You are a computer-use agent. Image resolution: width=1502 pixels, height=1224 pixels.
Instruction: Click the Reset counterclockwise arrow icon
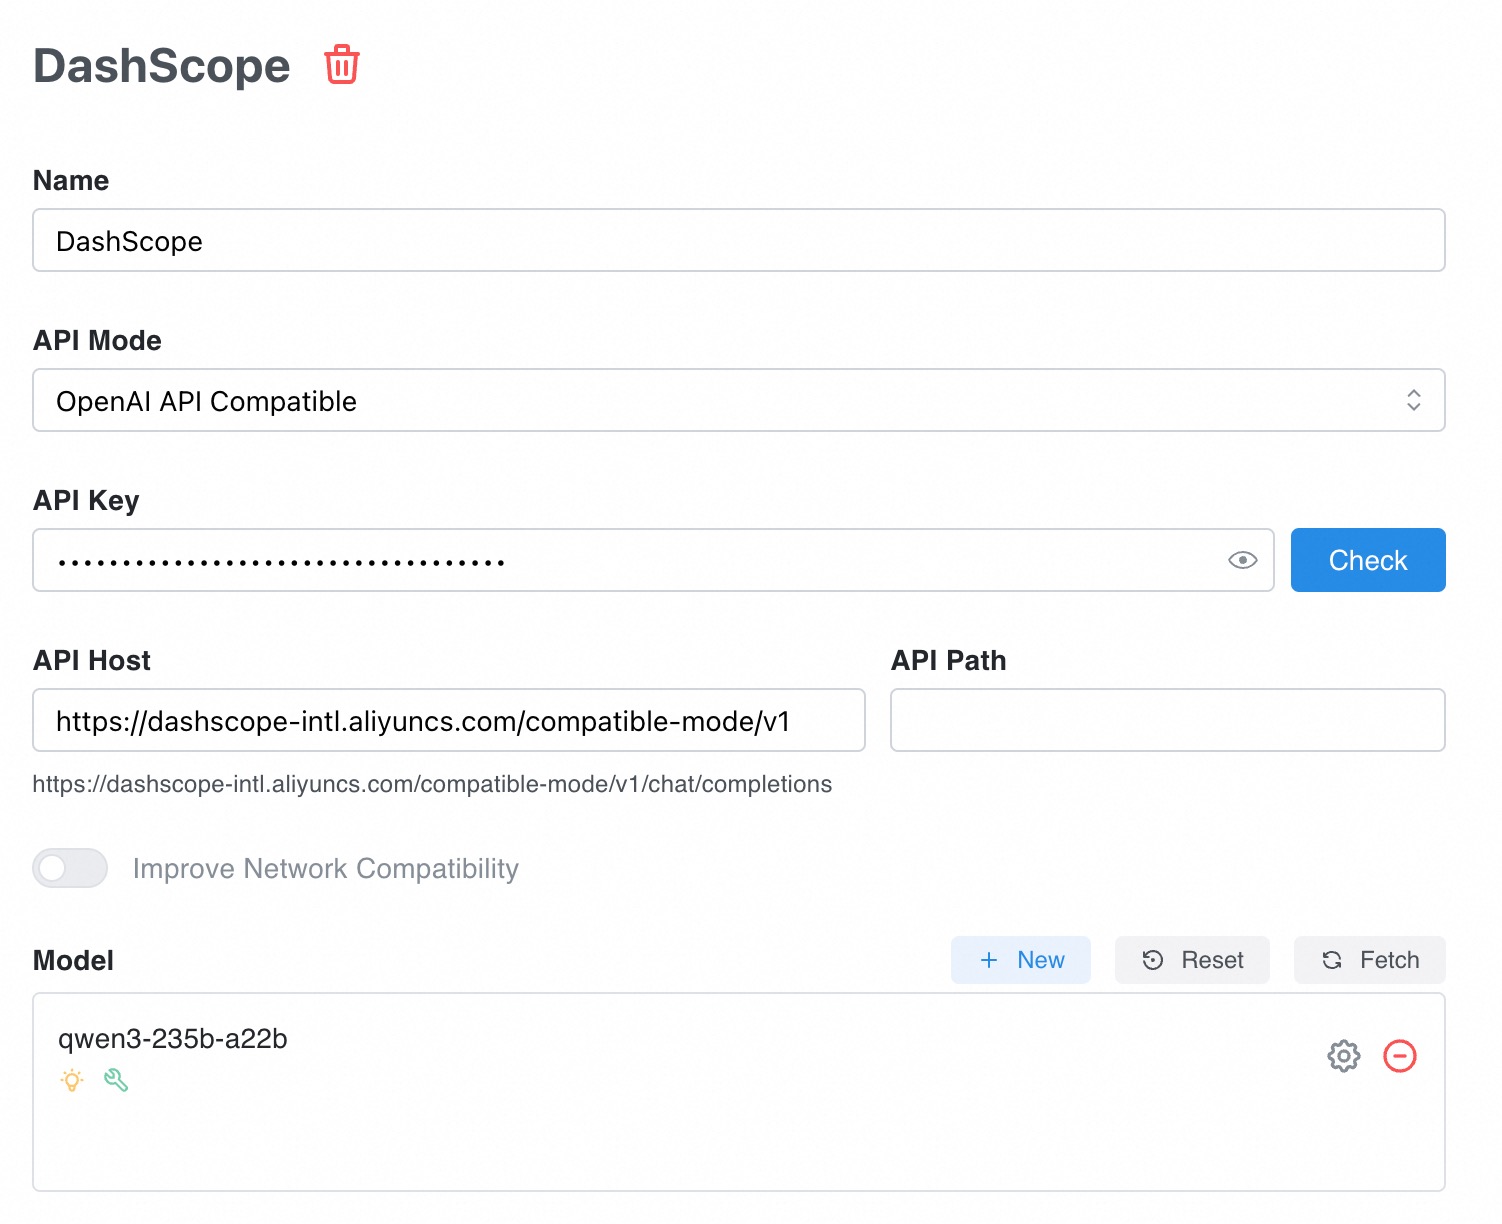[x=1152, y=960]
